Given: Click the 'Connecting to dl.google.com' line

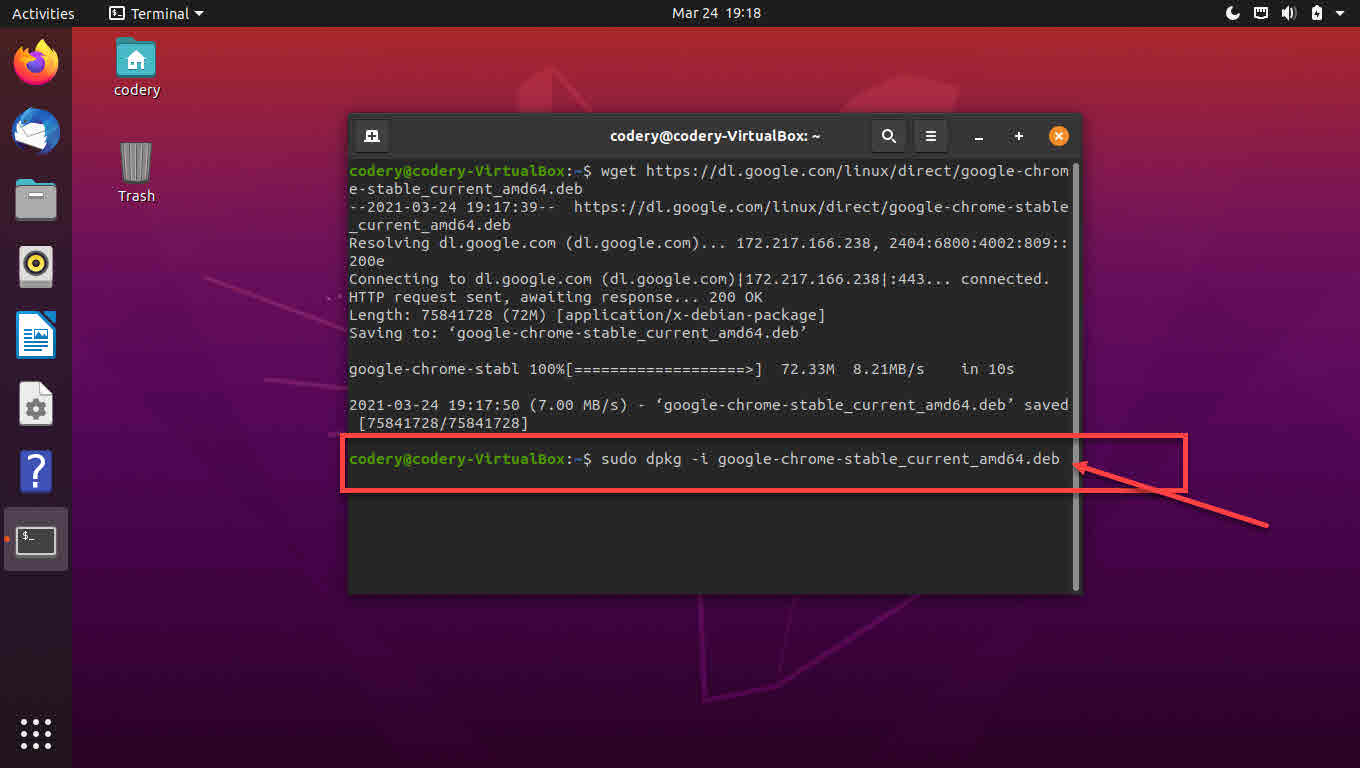Looking at the screenshot, I should coord(699,279).
